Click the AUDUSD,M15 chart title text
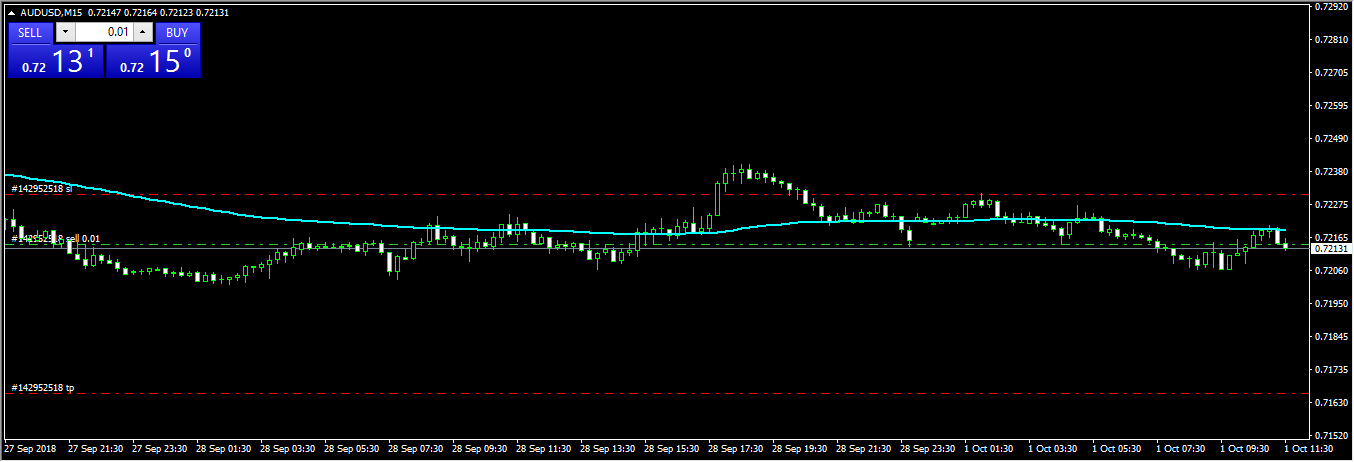1354x462 pixels. [x=50, y=11]
